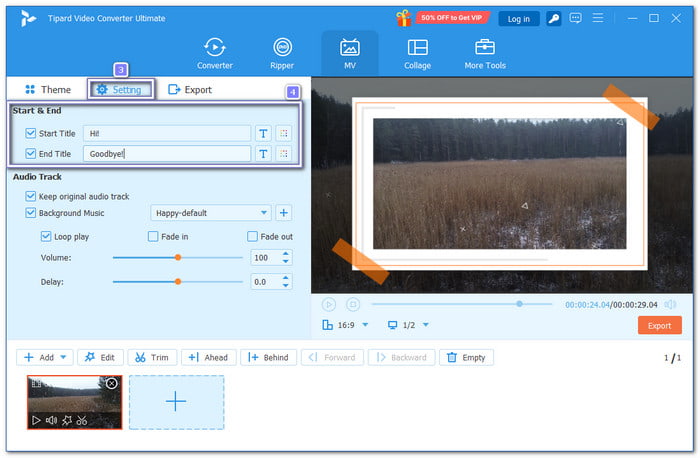Open the Ripper module
This screenshot has width=700, height=458.
[x=283, y=53]
